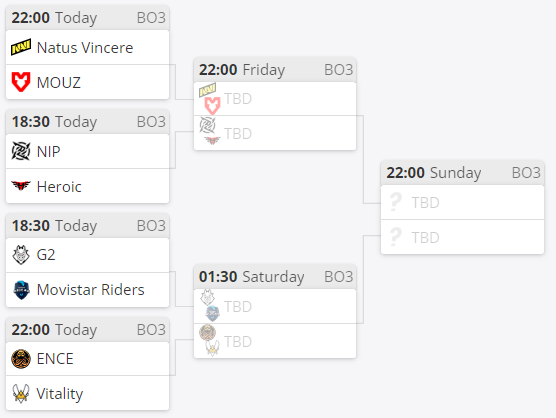
Task: Click the top TBD slot in Sunday final
Action: click(x=462, y=202)
